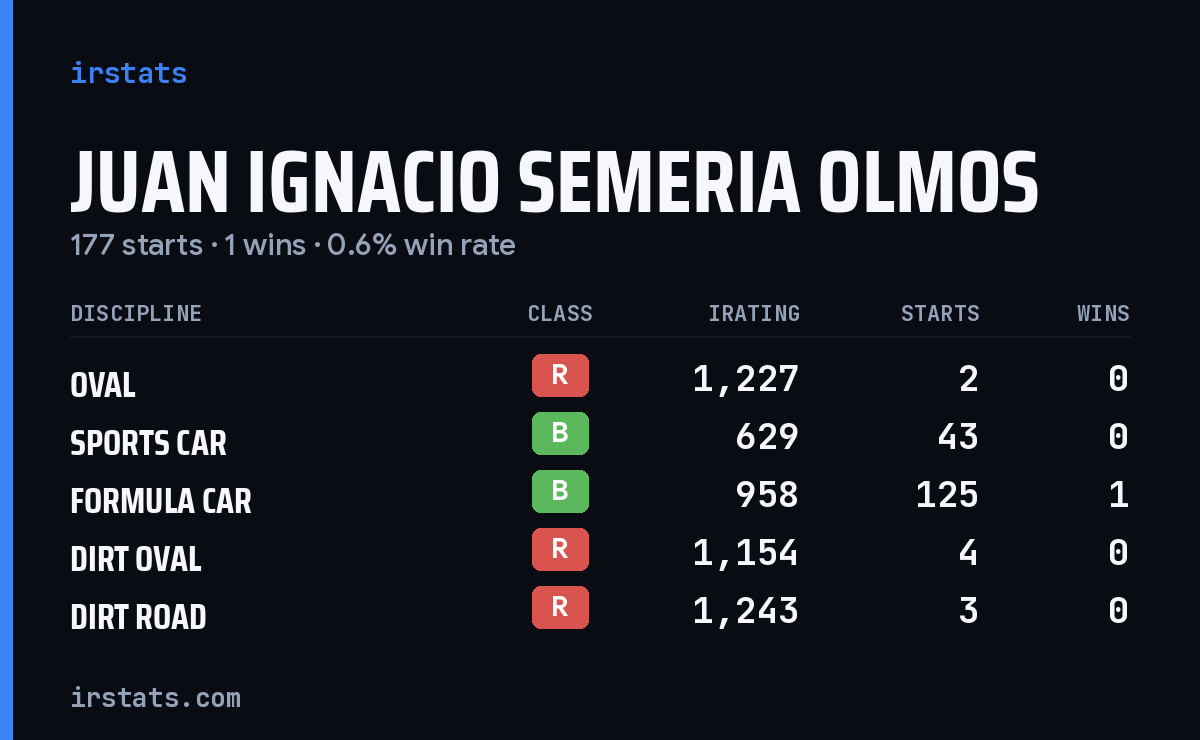
Task: Sort by the WINS column header
Action: (x=1103, y=314)
